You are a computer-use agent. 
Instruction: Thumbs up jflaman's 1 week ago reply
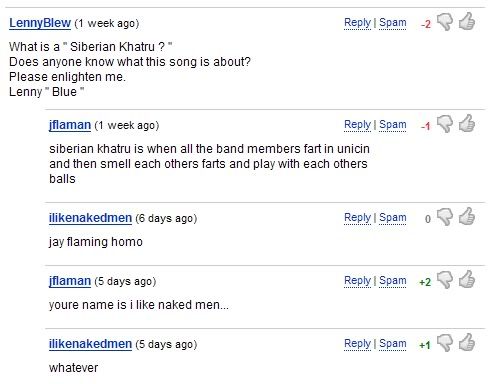tap(467, 124)
